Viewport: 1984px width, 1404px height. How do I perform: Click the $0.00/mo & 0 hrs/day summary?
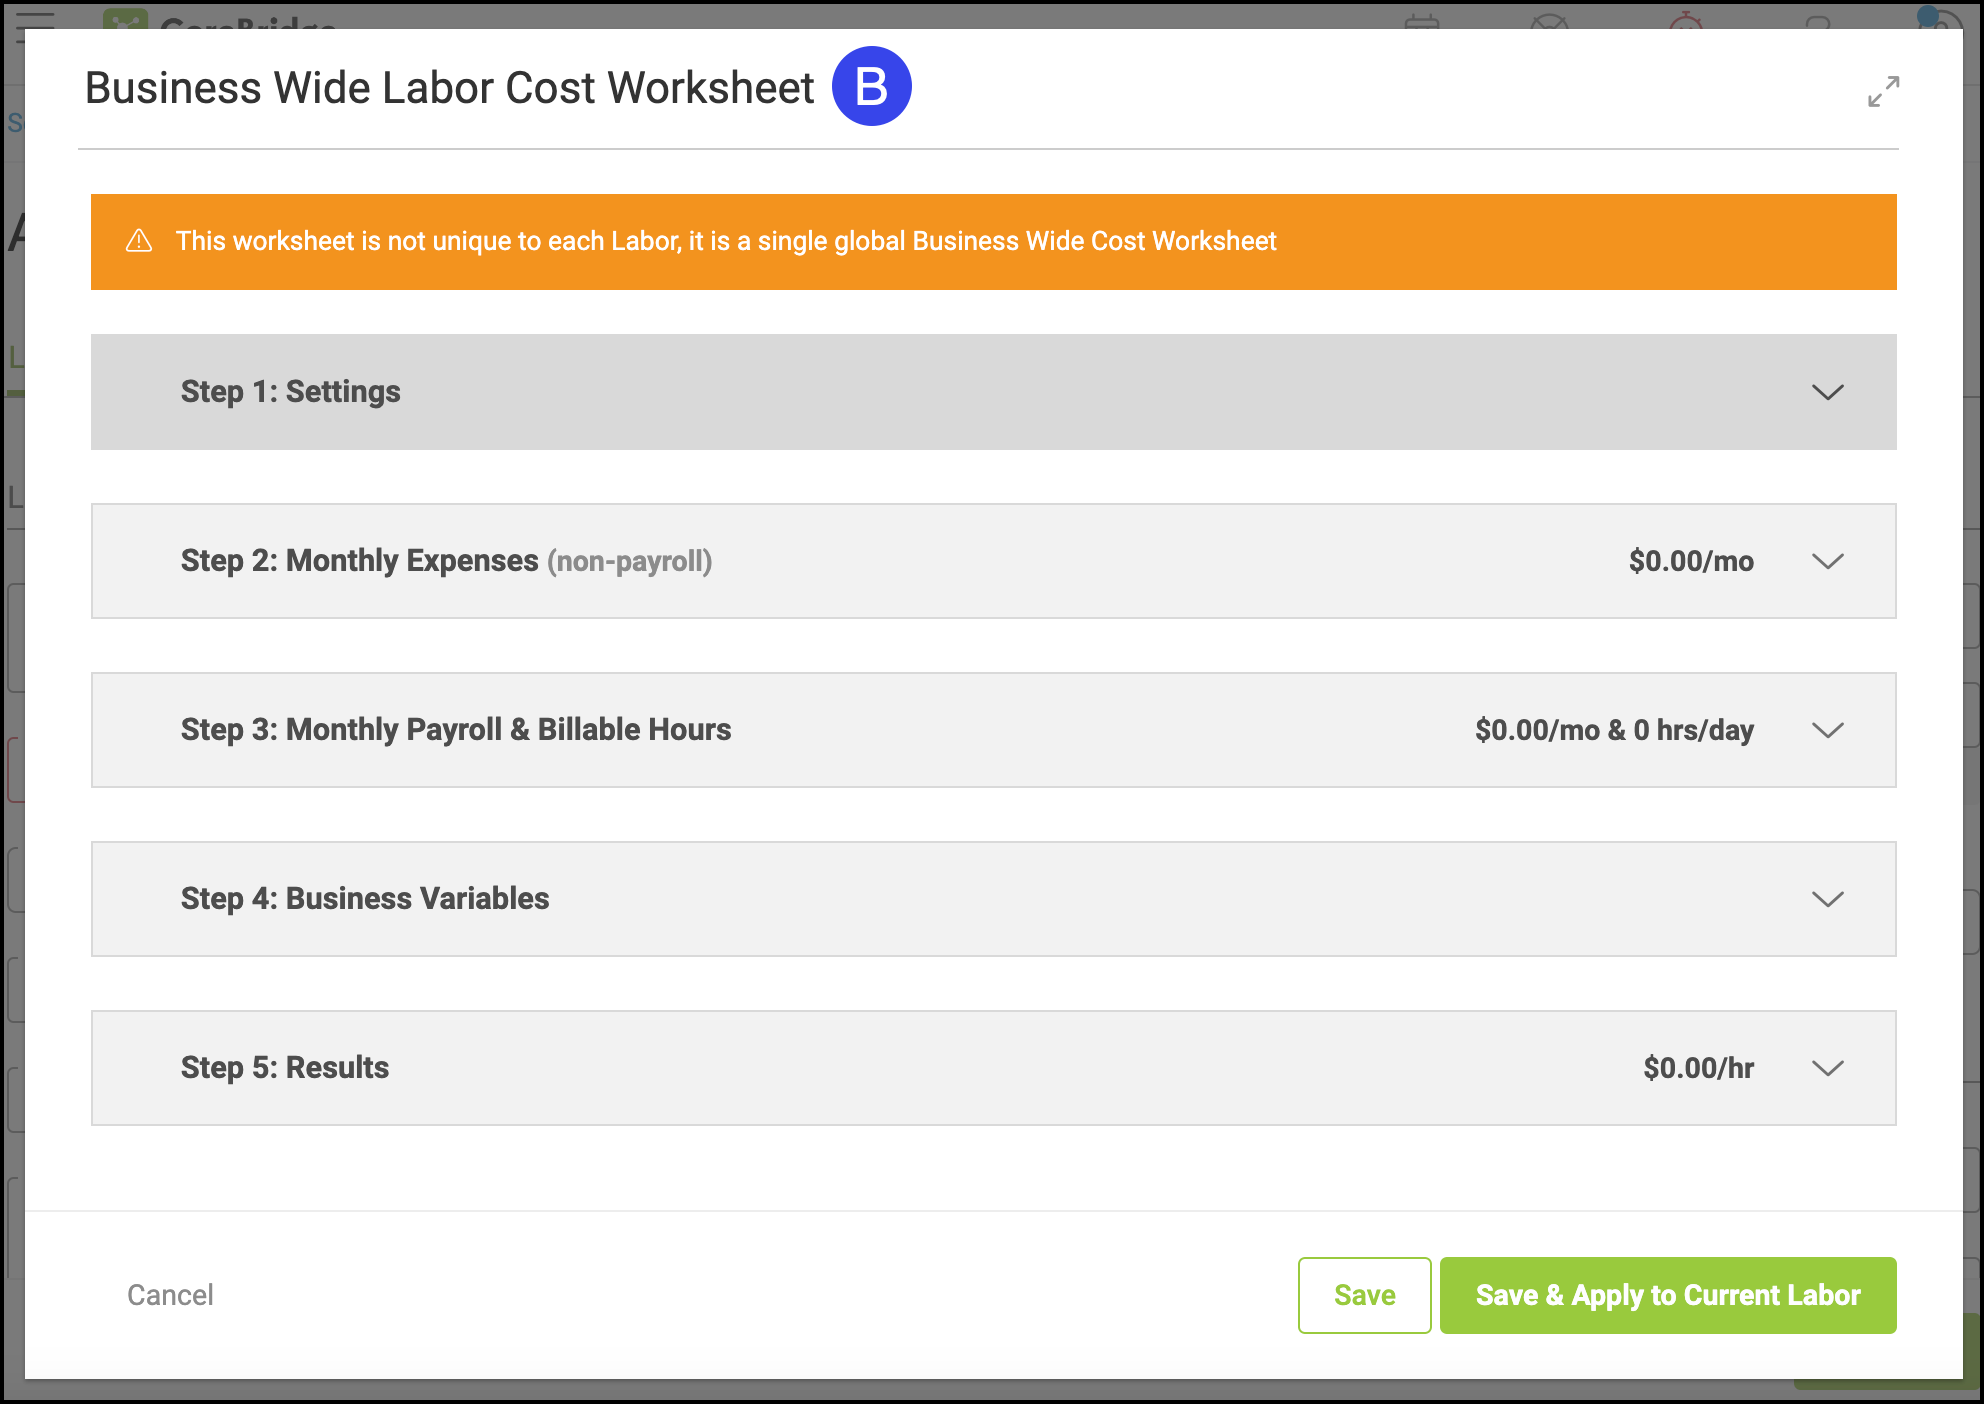pos(1613,730)
